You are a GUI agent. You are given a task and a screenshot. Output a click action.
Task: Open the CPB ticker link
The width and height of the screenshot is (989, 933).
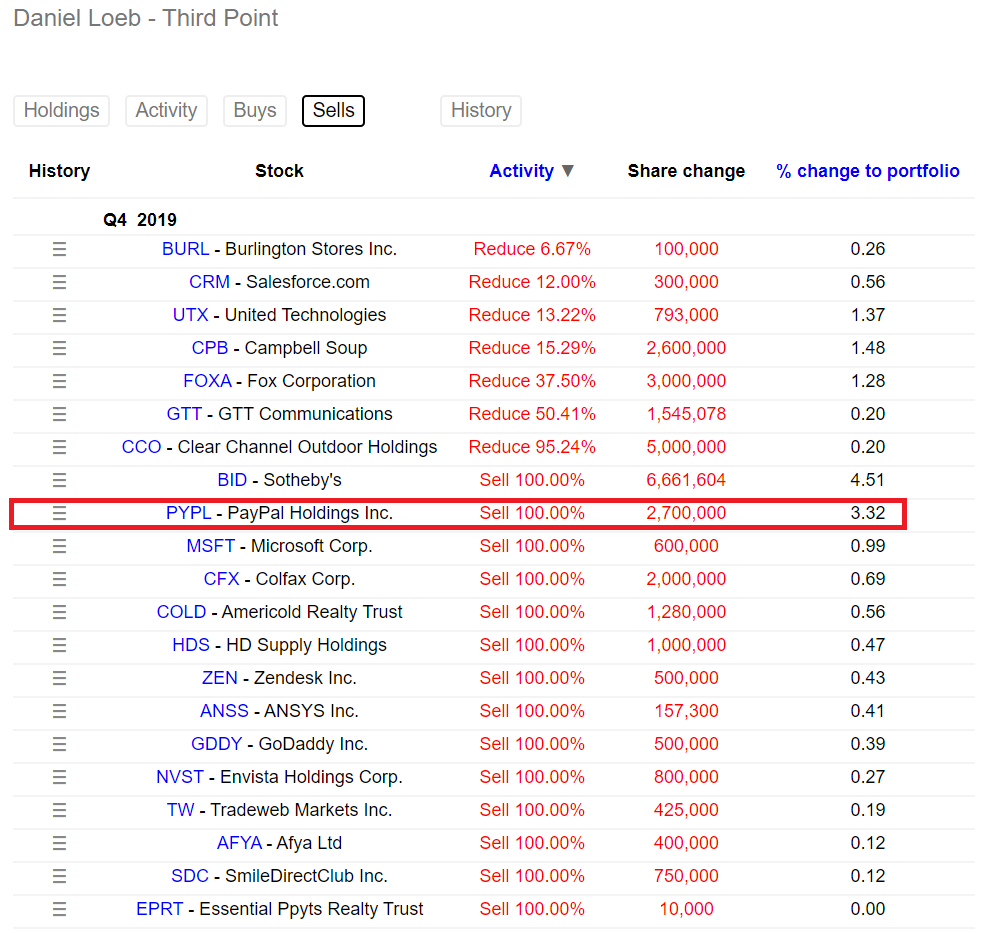click(210, 348)
